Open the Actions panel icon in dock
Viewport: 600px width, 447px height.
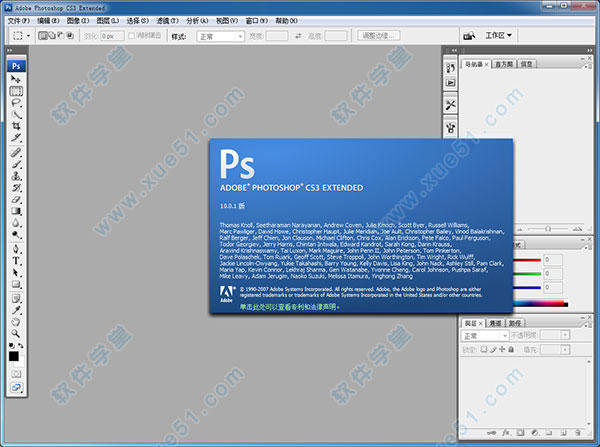click(x=450, y=83)
